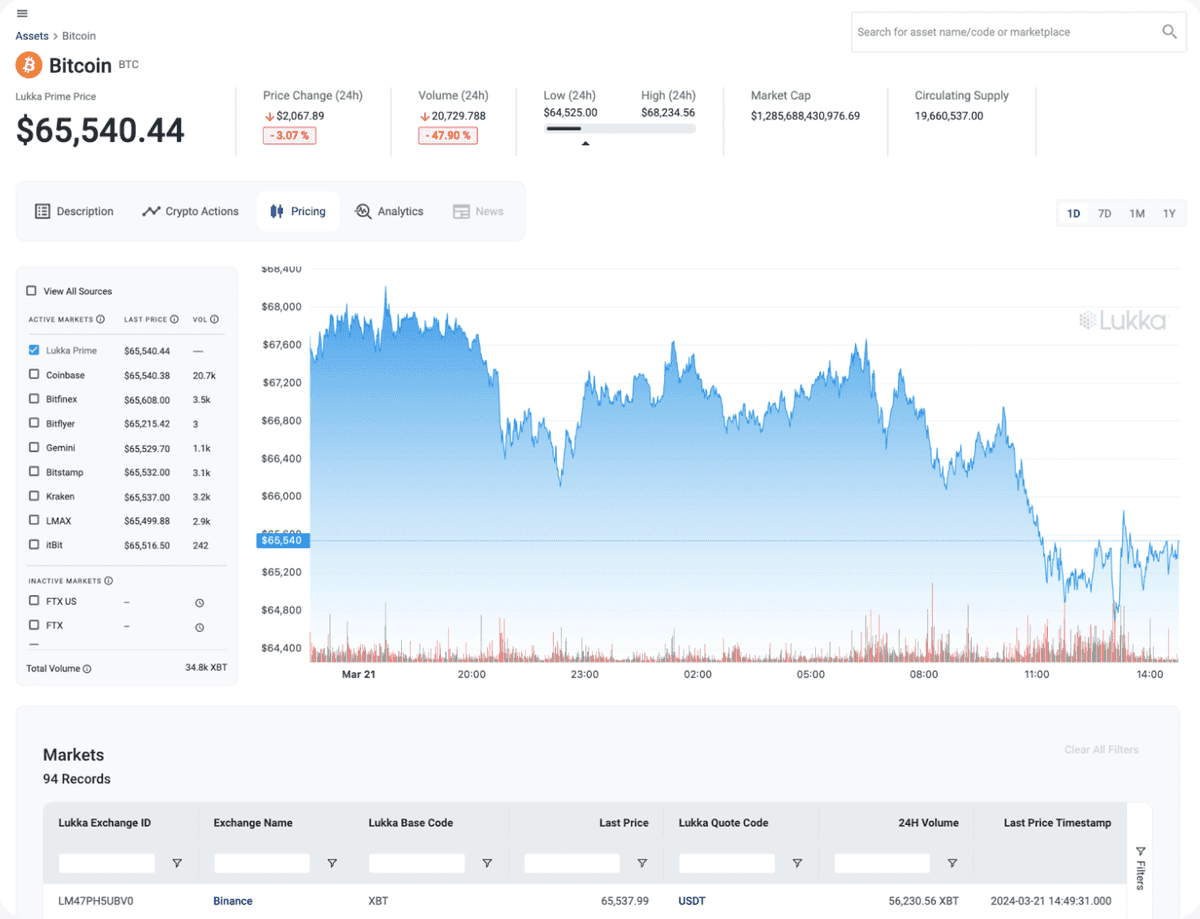Click the clock icon next to FTX

(x=199, y=627)
